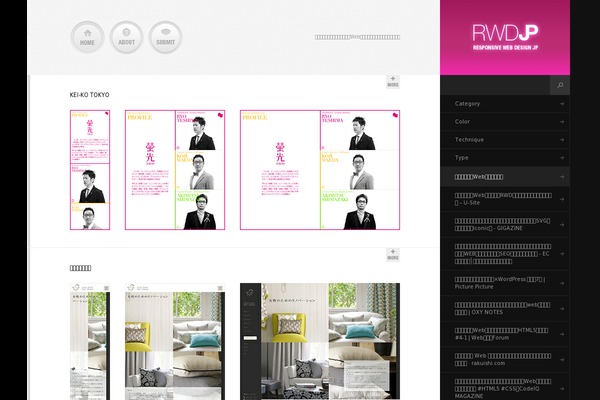
Task: Expand the Technique menu item
Action: pyautogui.click(x=505, y=140)
